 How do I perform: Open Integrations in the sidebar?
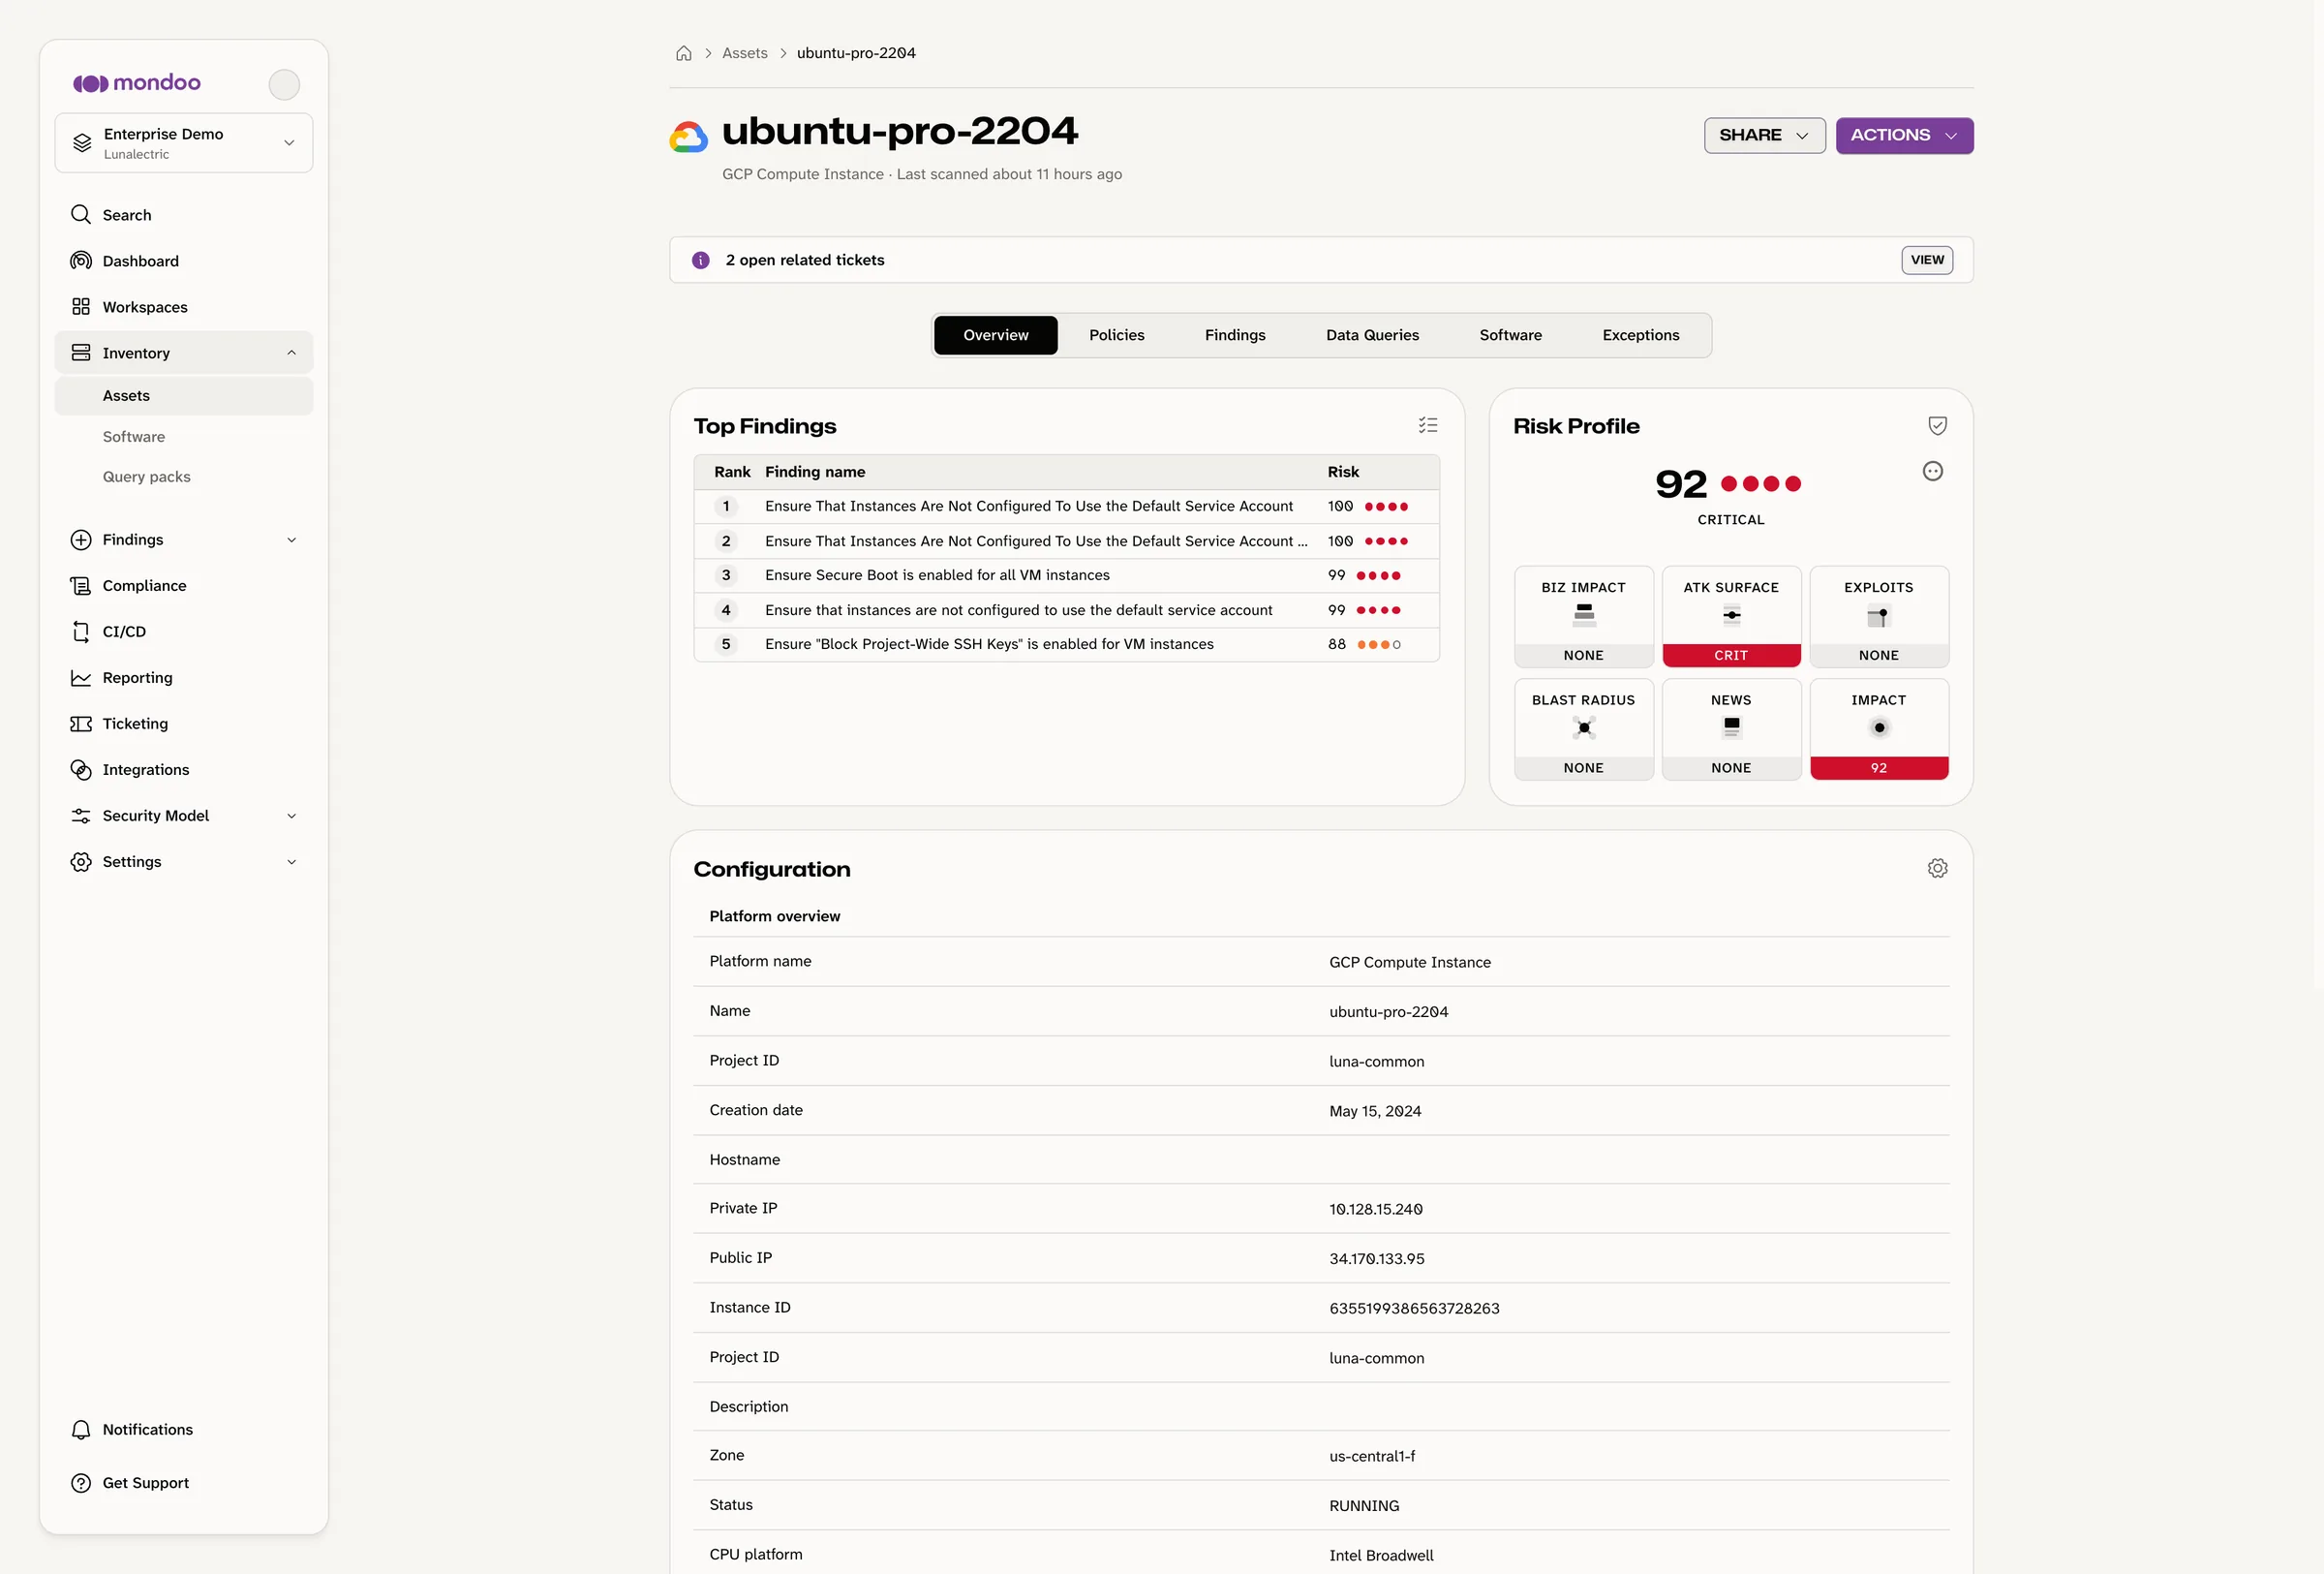pyautogui.click(x=183, y=769)
